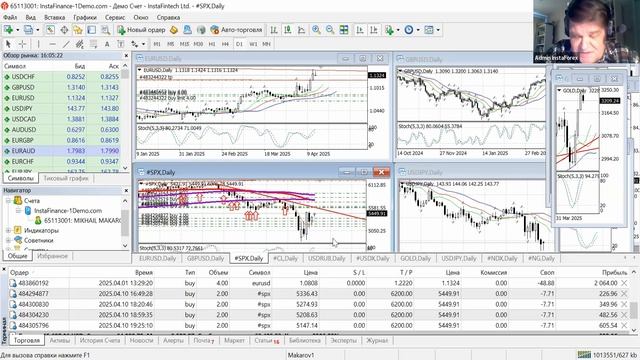Enable chart auto scroll icon
Viewport: 640px width, 360px height.
pyautogui.click(x=360, y=30)
